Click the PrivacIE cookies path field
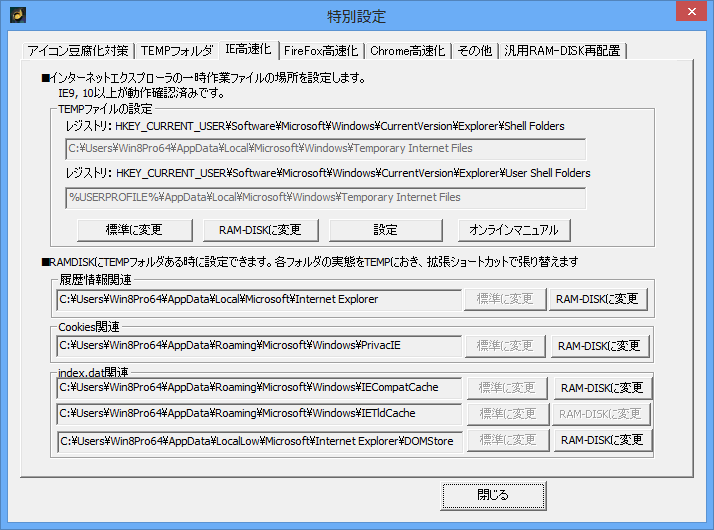This screenshot has height=530, width=714. point(258,346)
